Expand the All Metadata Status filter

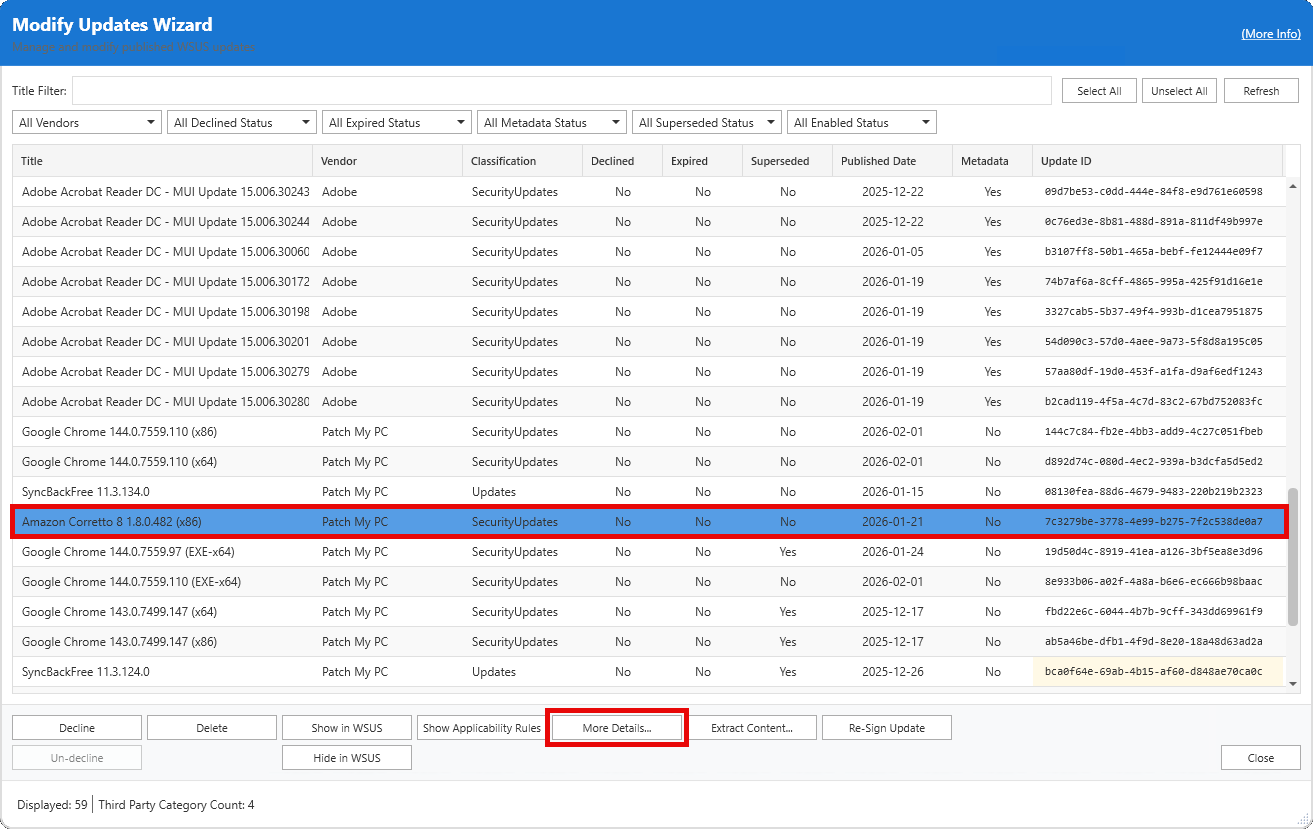551,123
